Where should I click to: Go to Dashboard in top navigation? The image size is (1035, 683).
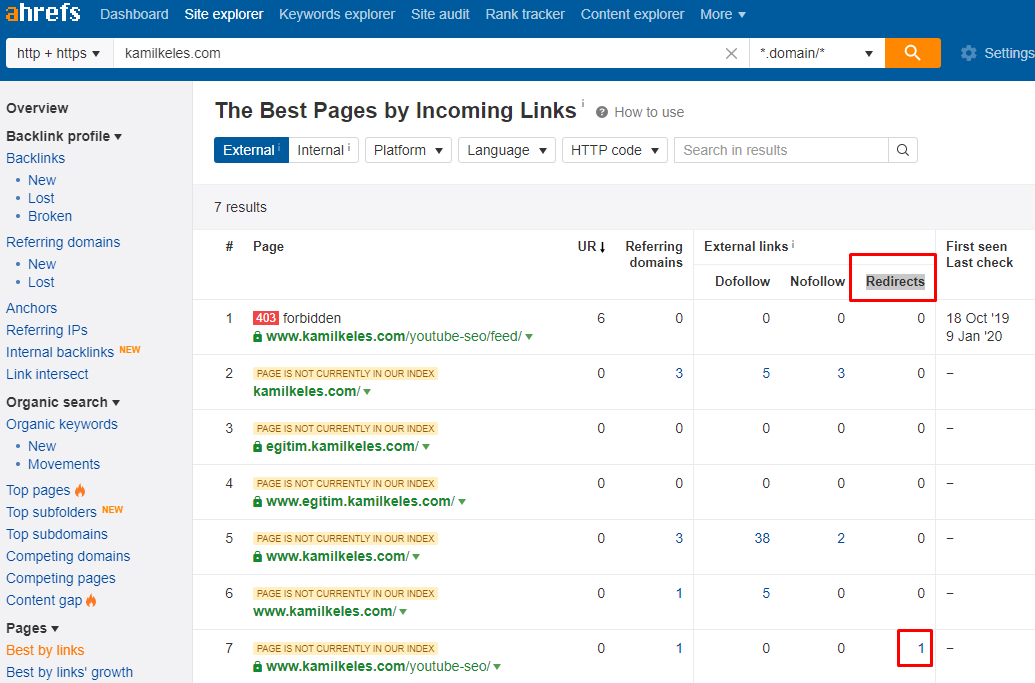point(134,14)
